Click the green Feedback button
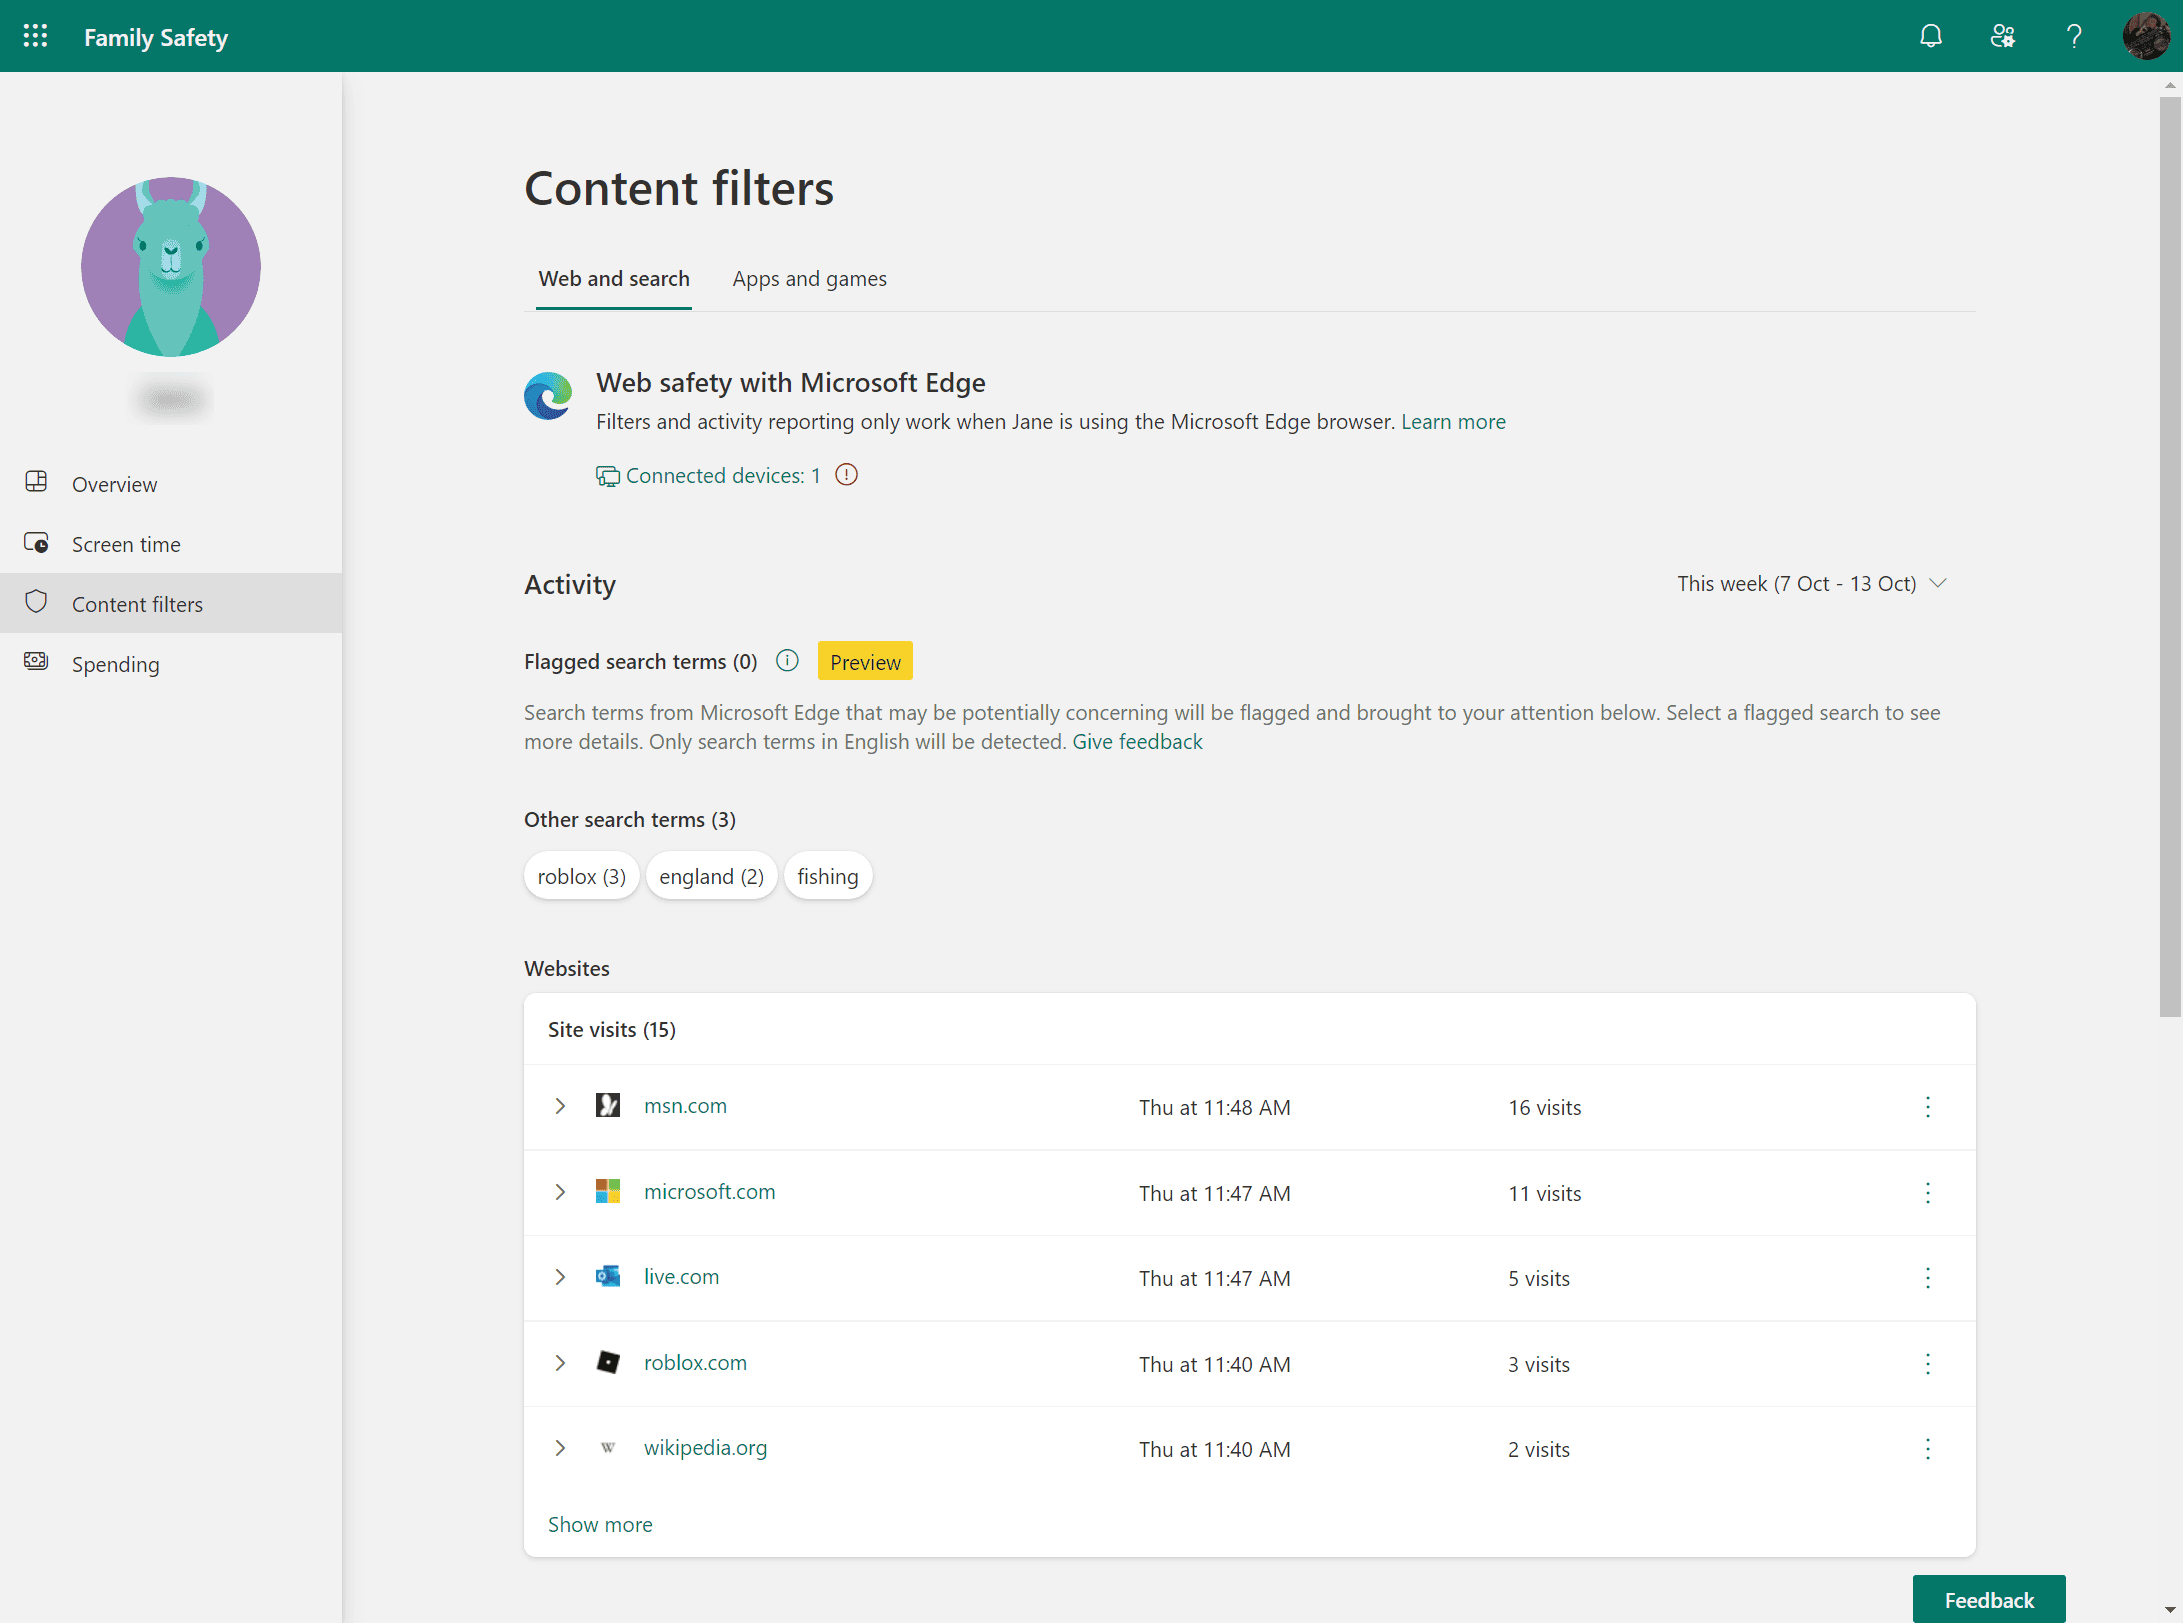Screen dimensions: 2183x1623 (x=1988, y=1599)
